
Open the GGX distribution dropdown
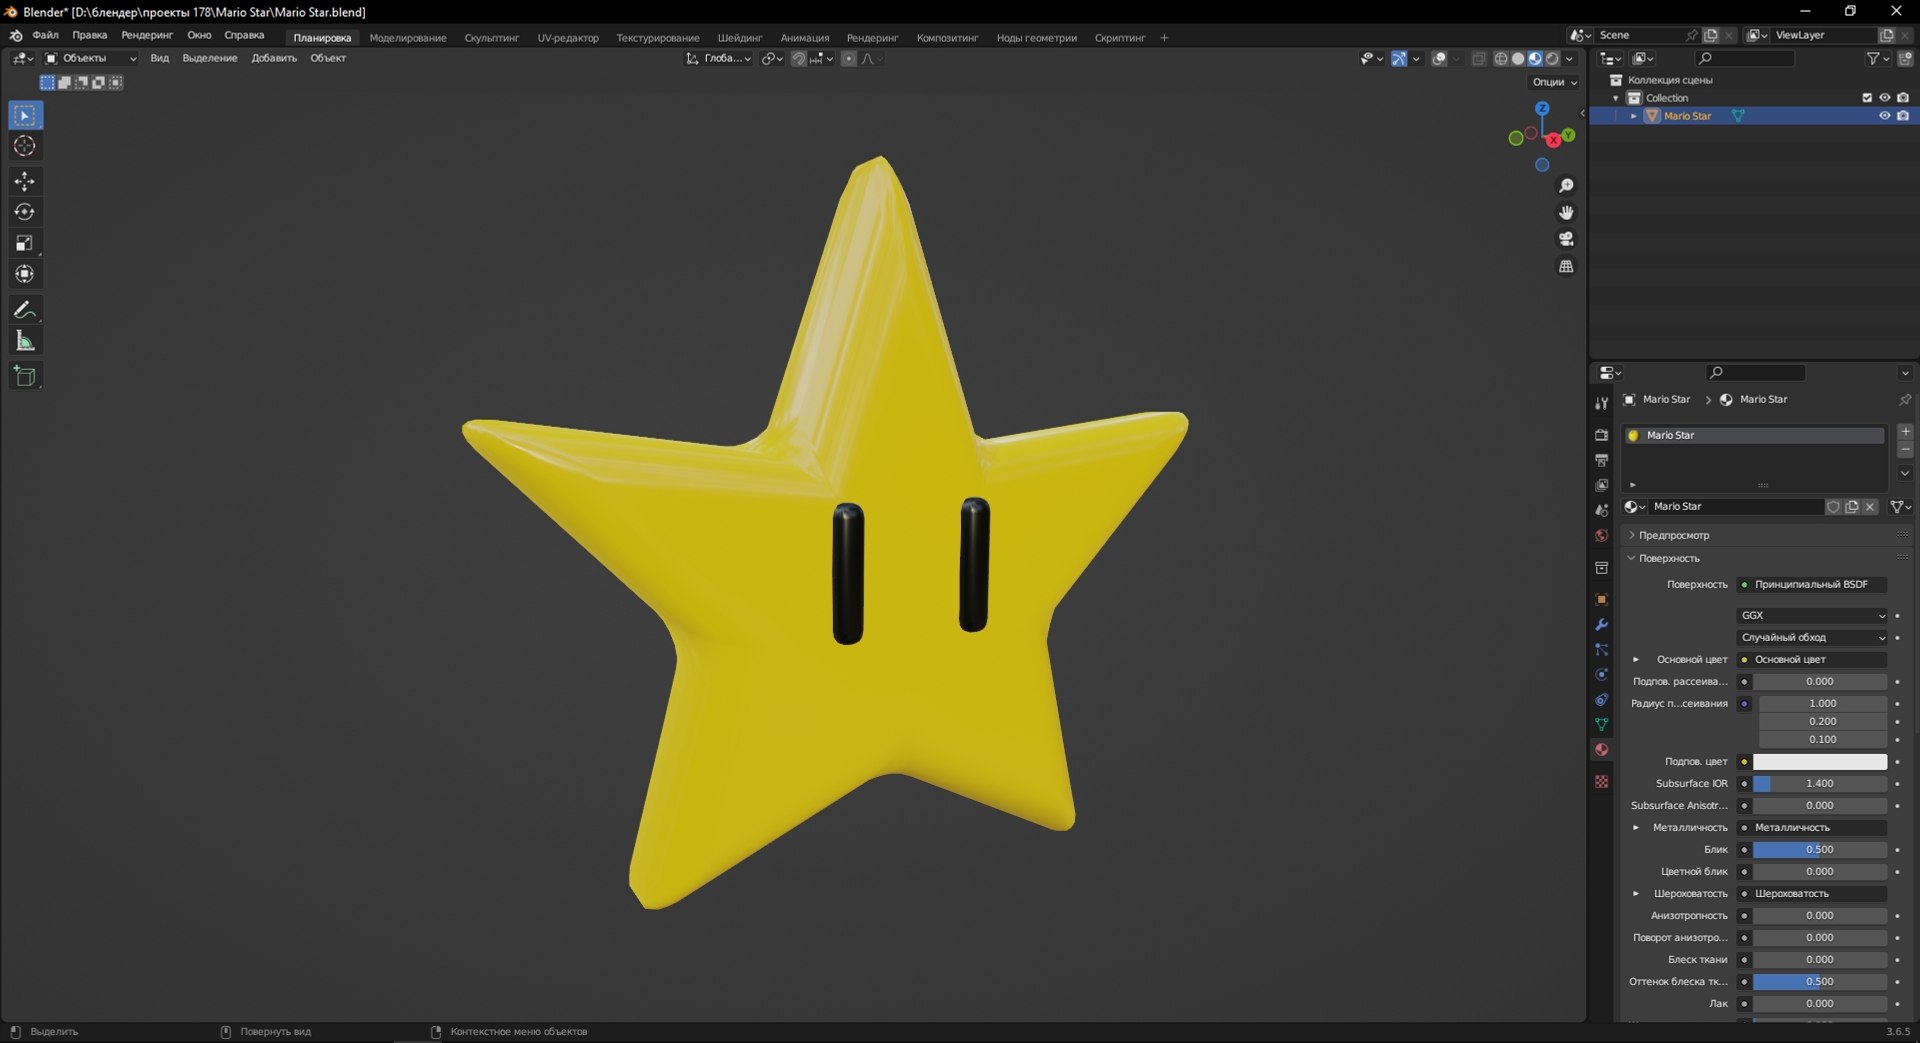1812,615
